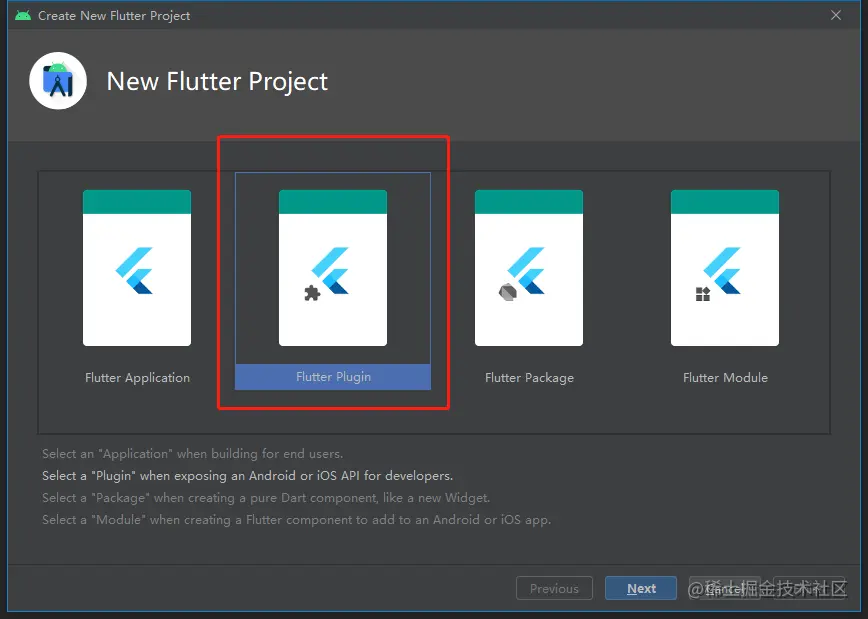This screenshot has width=868, height=619.
Task: Click the Flutter Module label
Action: 725,378
